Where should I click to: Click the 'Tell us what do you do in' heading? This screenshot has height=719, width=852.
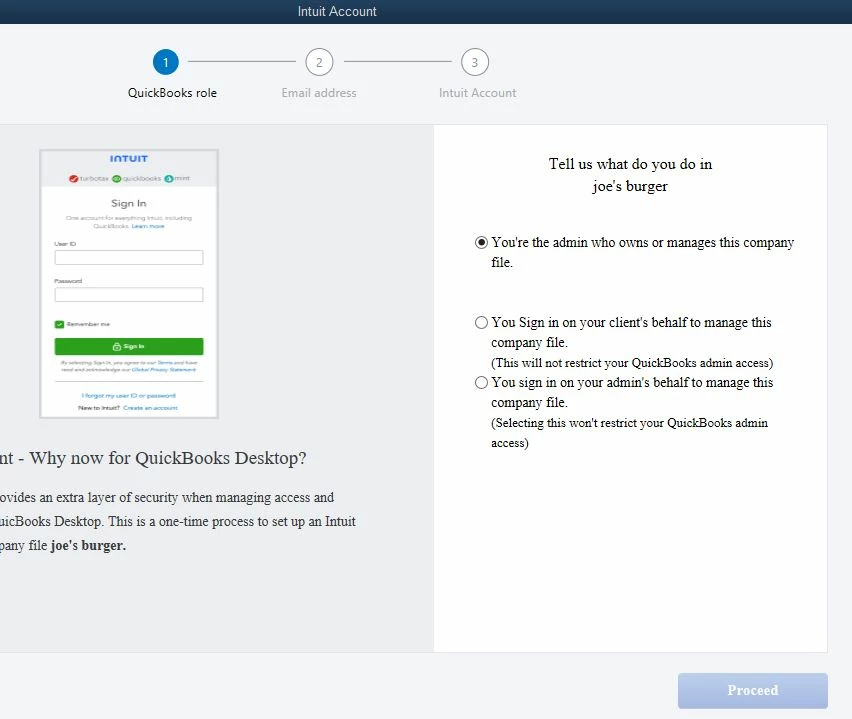coord(630,164)
